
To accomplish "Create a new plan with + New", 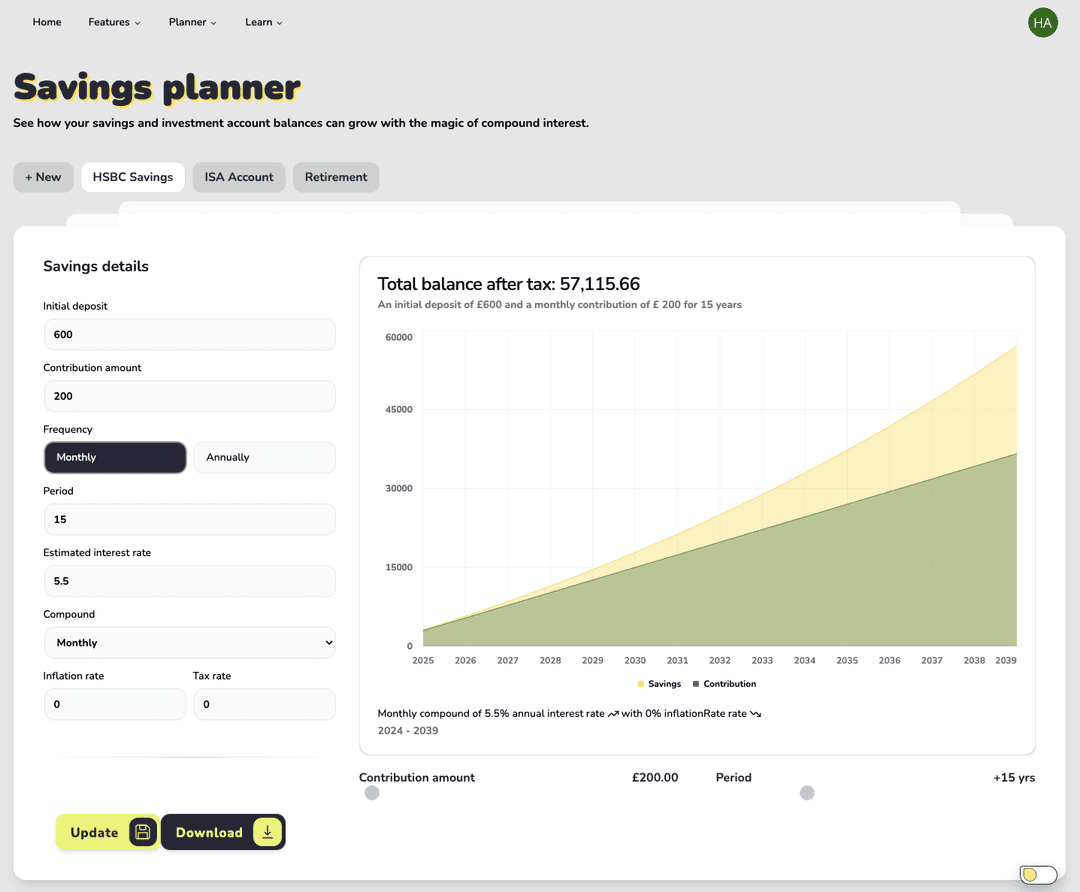I will [43, 177].
